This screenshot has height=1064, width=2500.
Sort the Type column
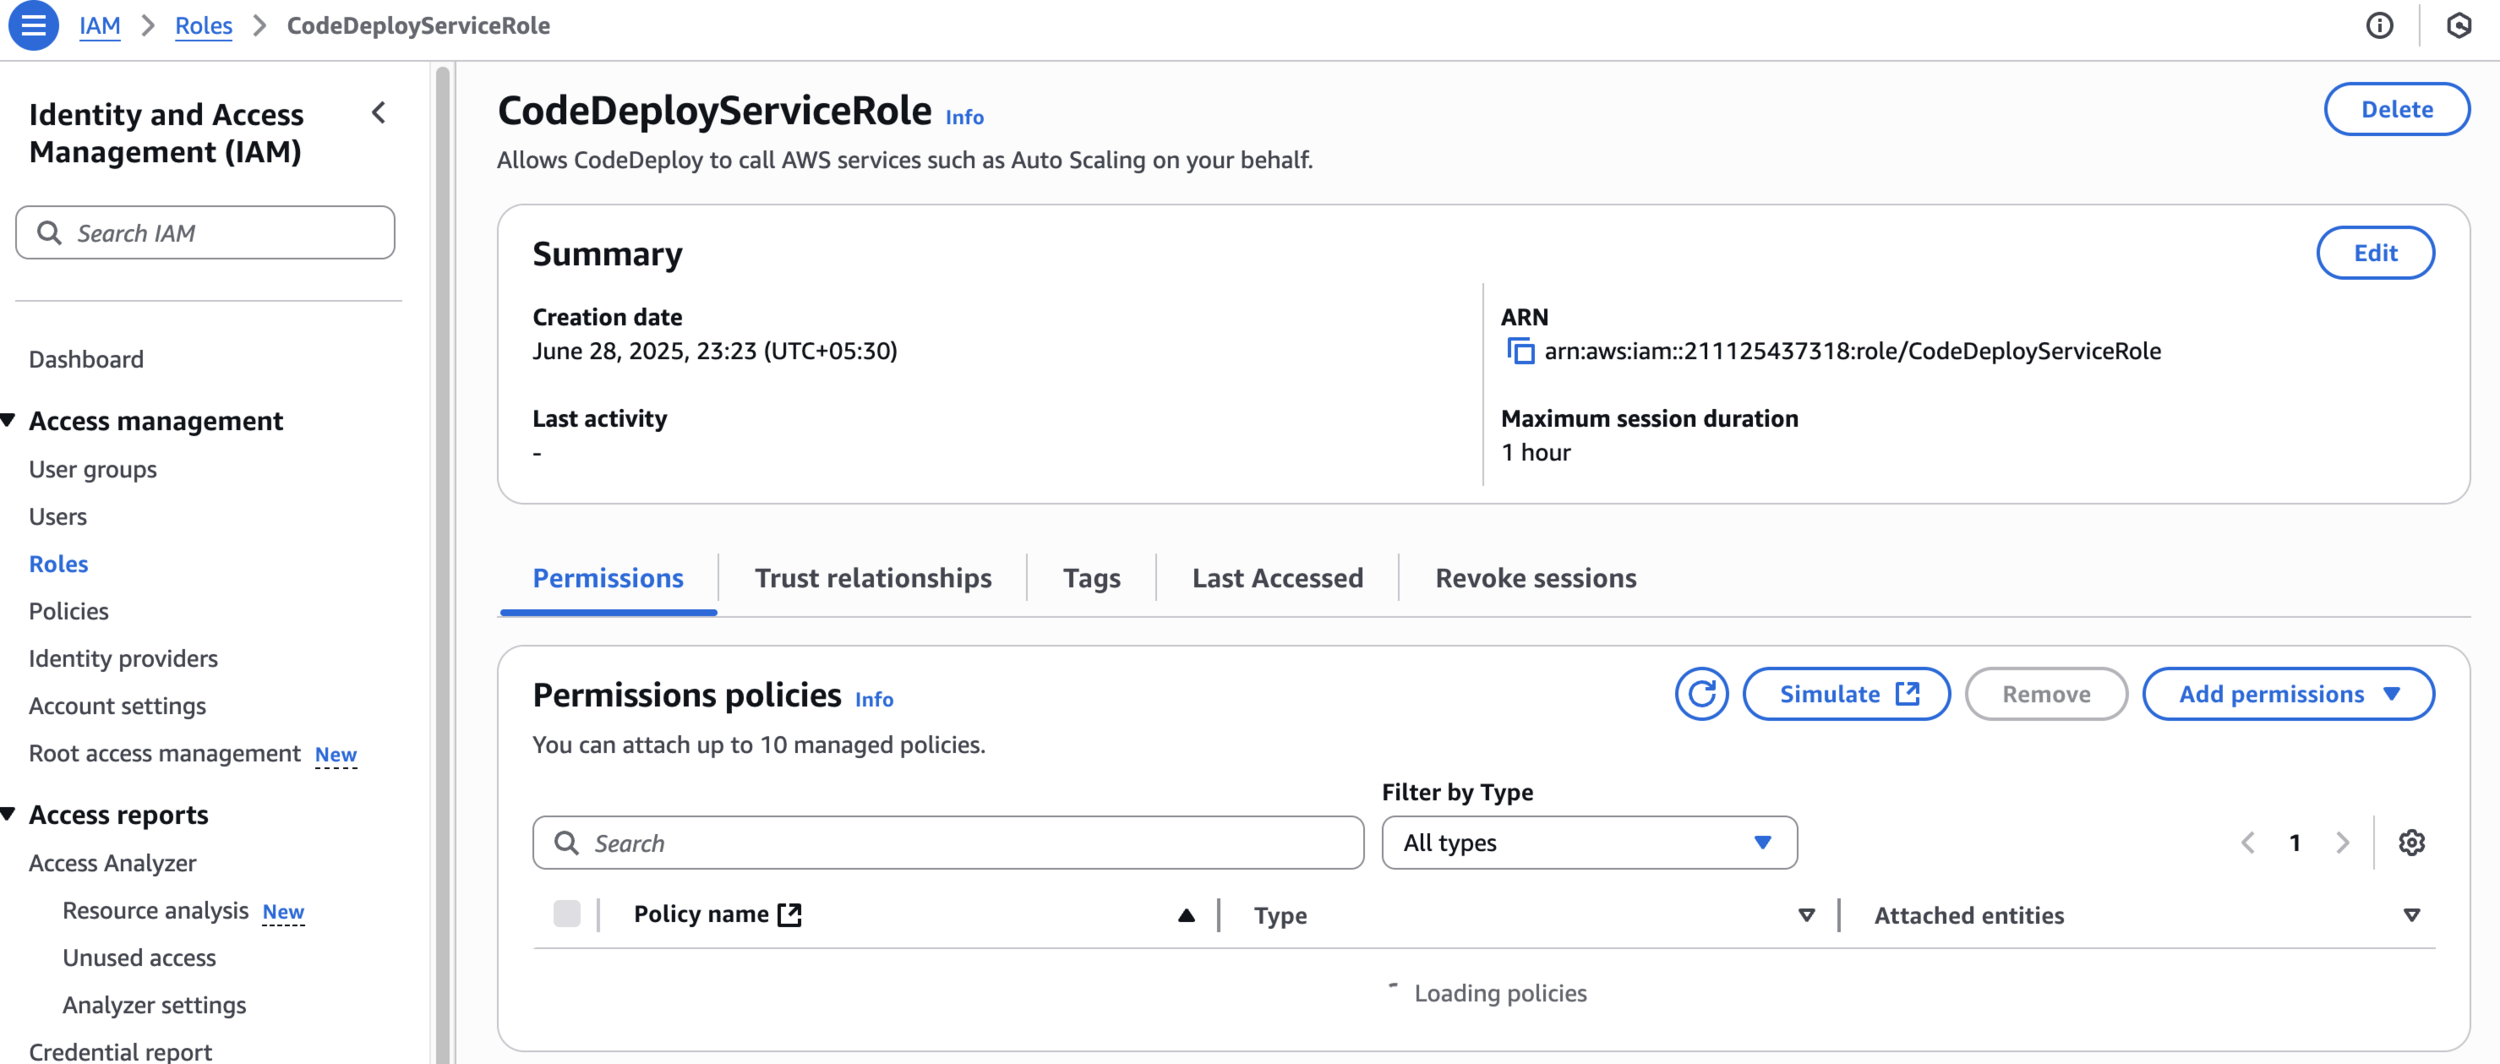pyautogui.click(x=1806, y=915)
